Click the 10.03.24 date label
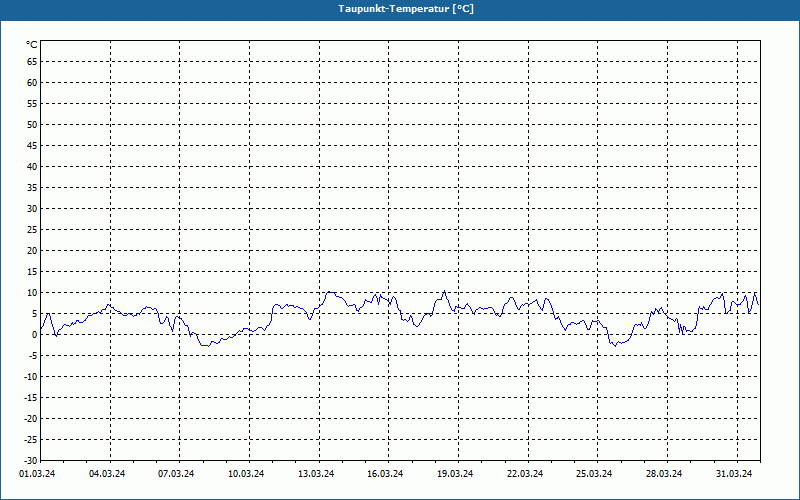Image resolution: width=800 pixels, height=500 pixels. tap(246, 474)
